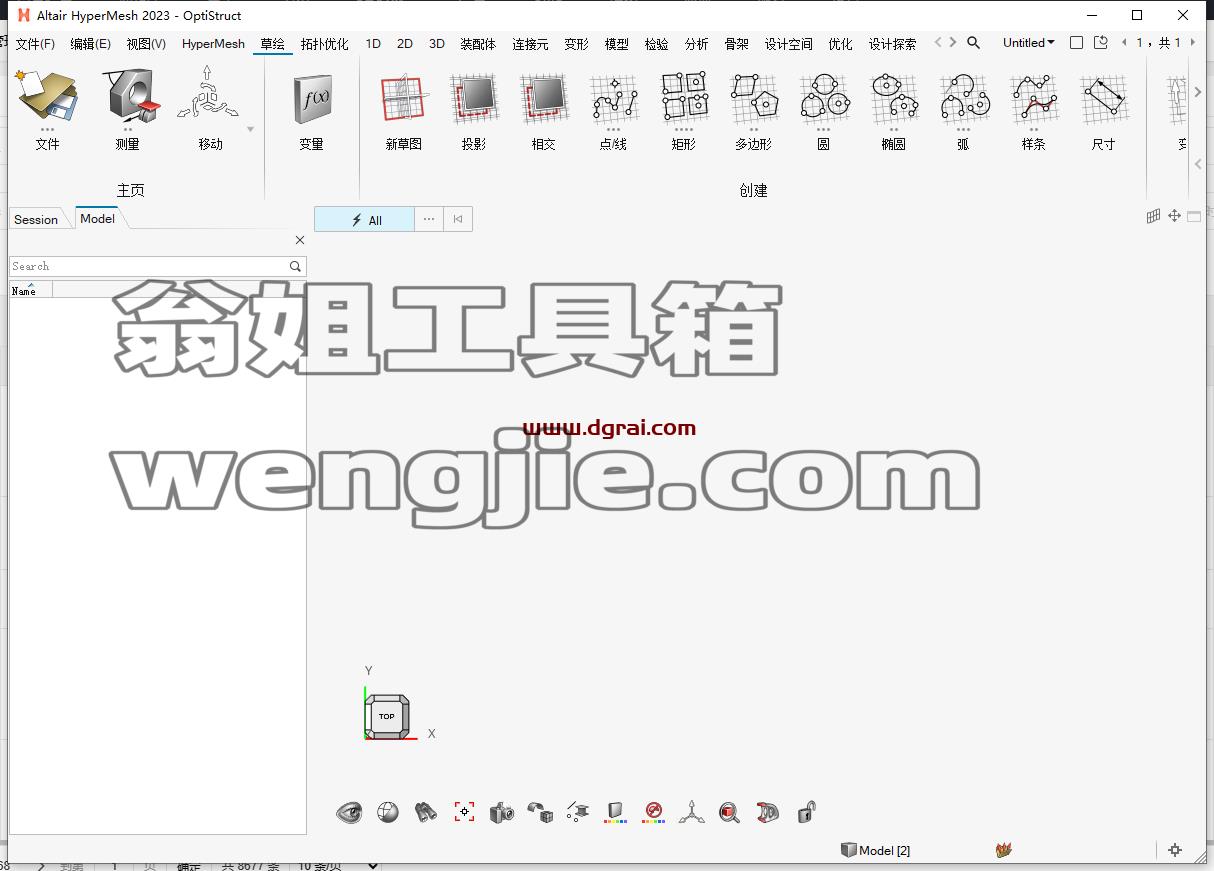Select the 相交 (Intersect) sketch tool
This screenshot has height=871, width=1214.
click(x=544, y=99)
